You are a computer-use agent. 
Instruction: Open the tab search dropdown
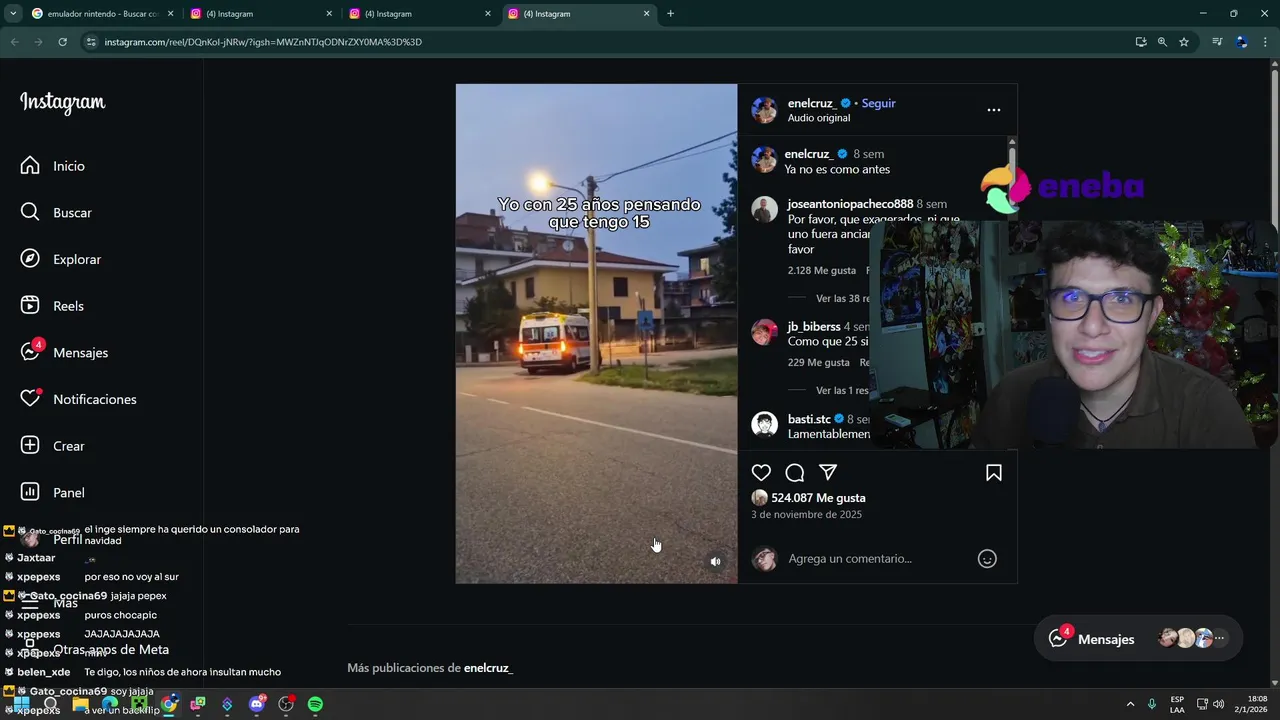coord(13,14)
